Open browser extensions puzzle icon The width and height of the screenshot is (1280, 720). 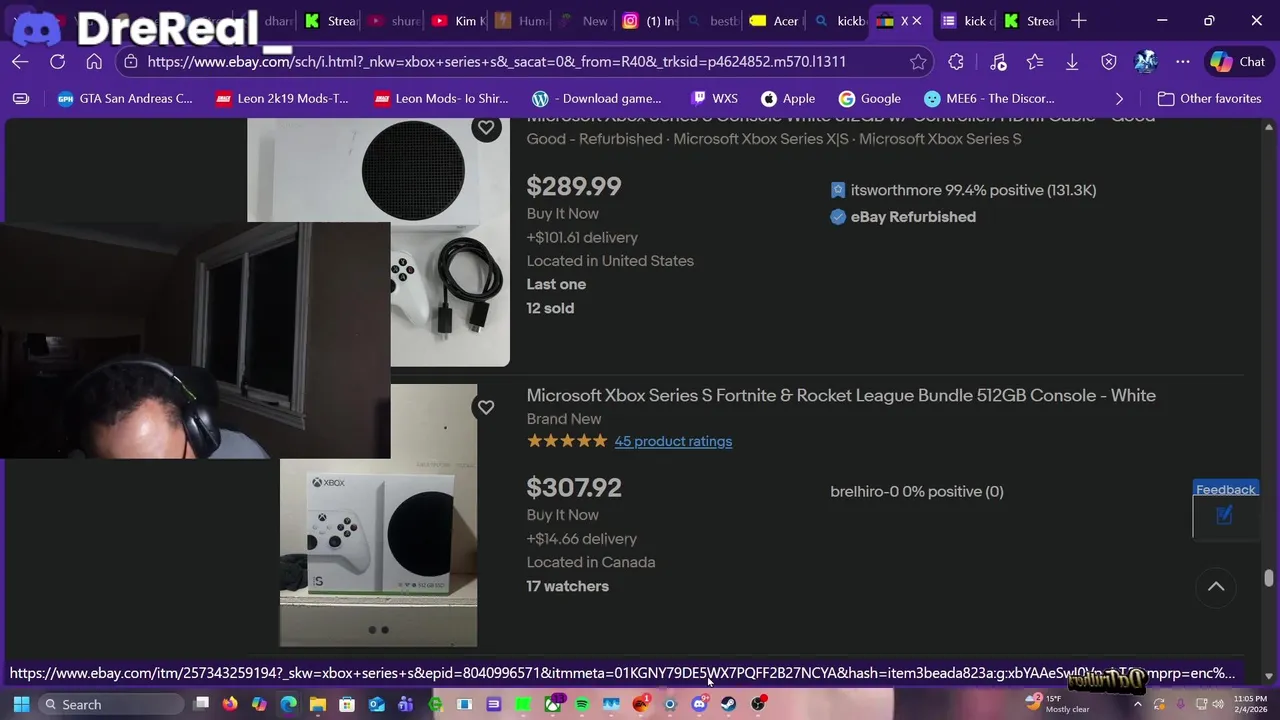[x=956, y=61]
